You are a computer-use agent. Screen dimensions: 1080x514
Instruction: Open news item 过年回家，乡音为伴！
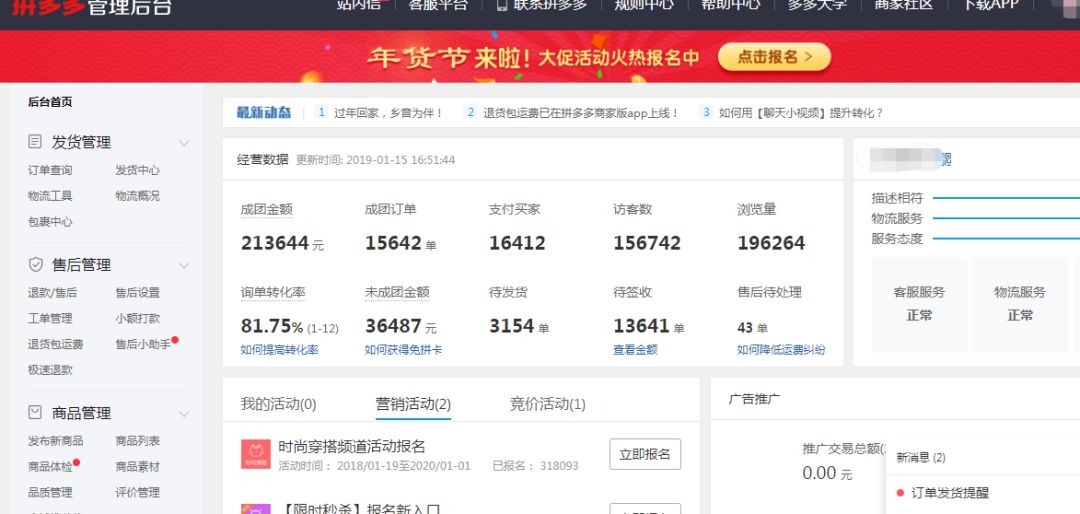point(388,113)
